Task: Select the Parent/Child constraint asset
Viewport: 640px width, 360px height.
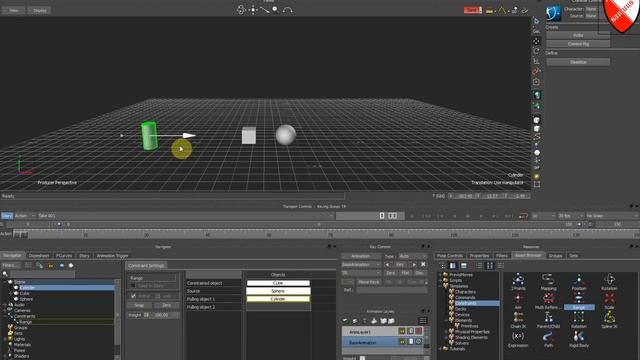Action: point(549,320)
